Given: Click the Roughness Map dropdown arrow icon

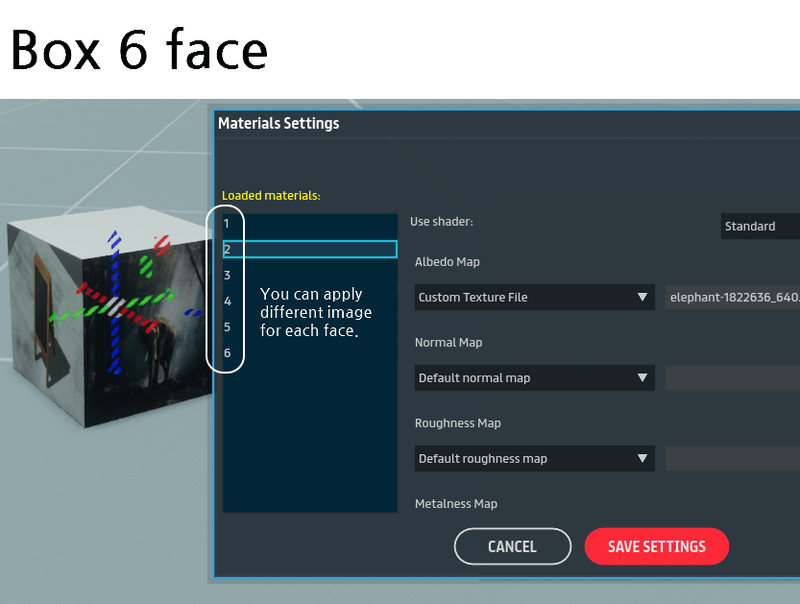Looking at the screenshot, I should pyautogui.click(x=640, y=458).
